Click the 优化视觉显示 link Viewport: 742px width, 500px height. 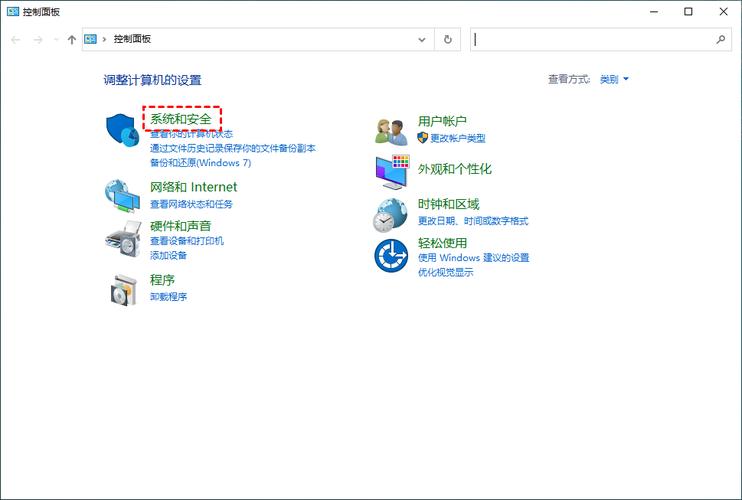coord(445,272)
